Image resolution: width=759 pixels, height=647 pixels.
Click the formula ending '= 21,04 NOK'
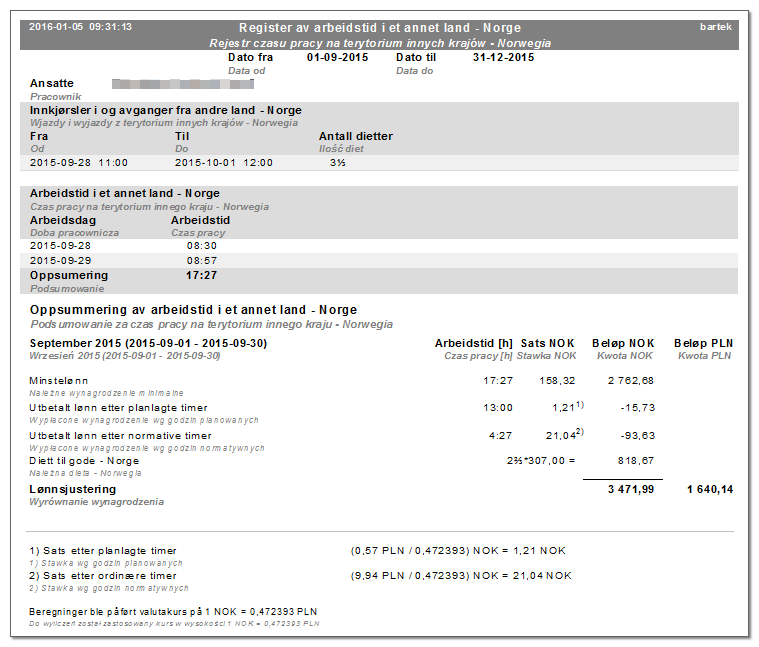point(461,576)
